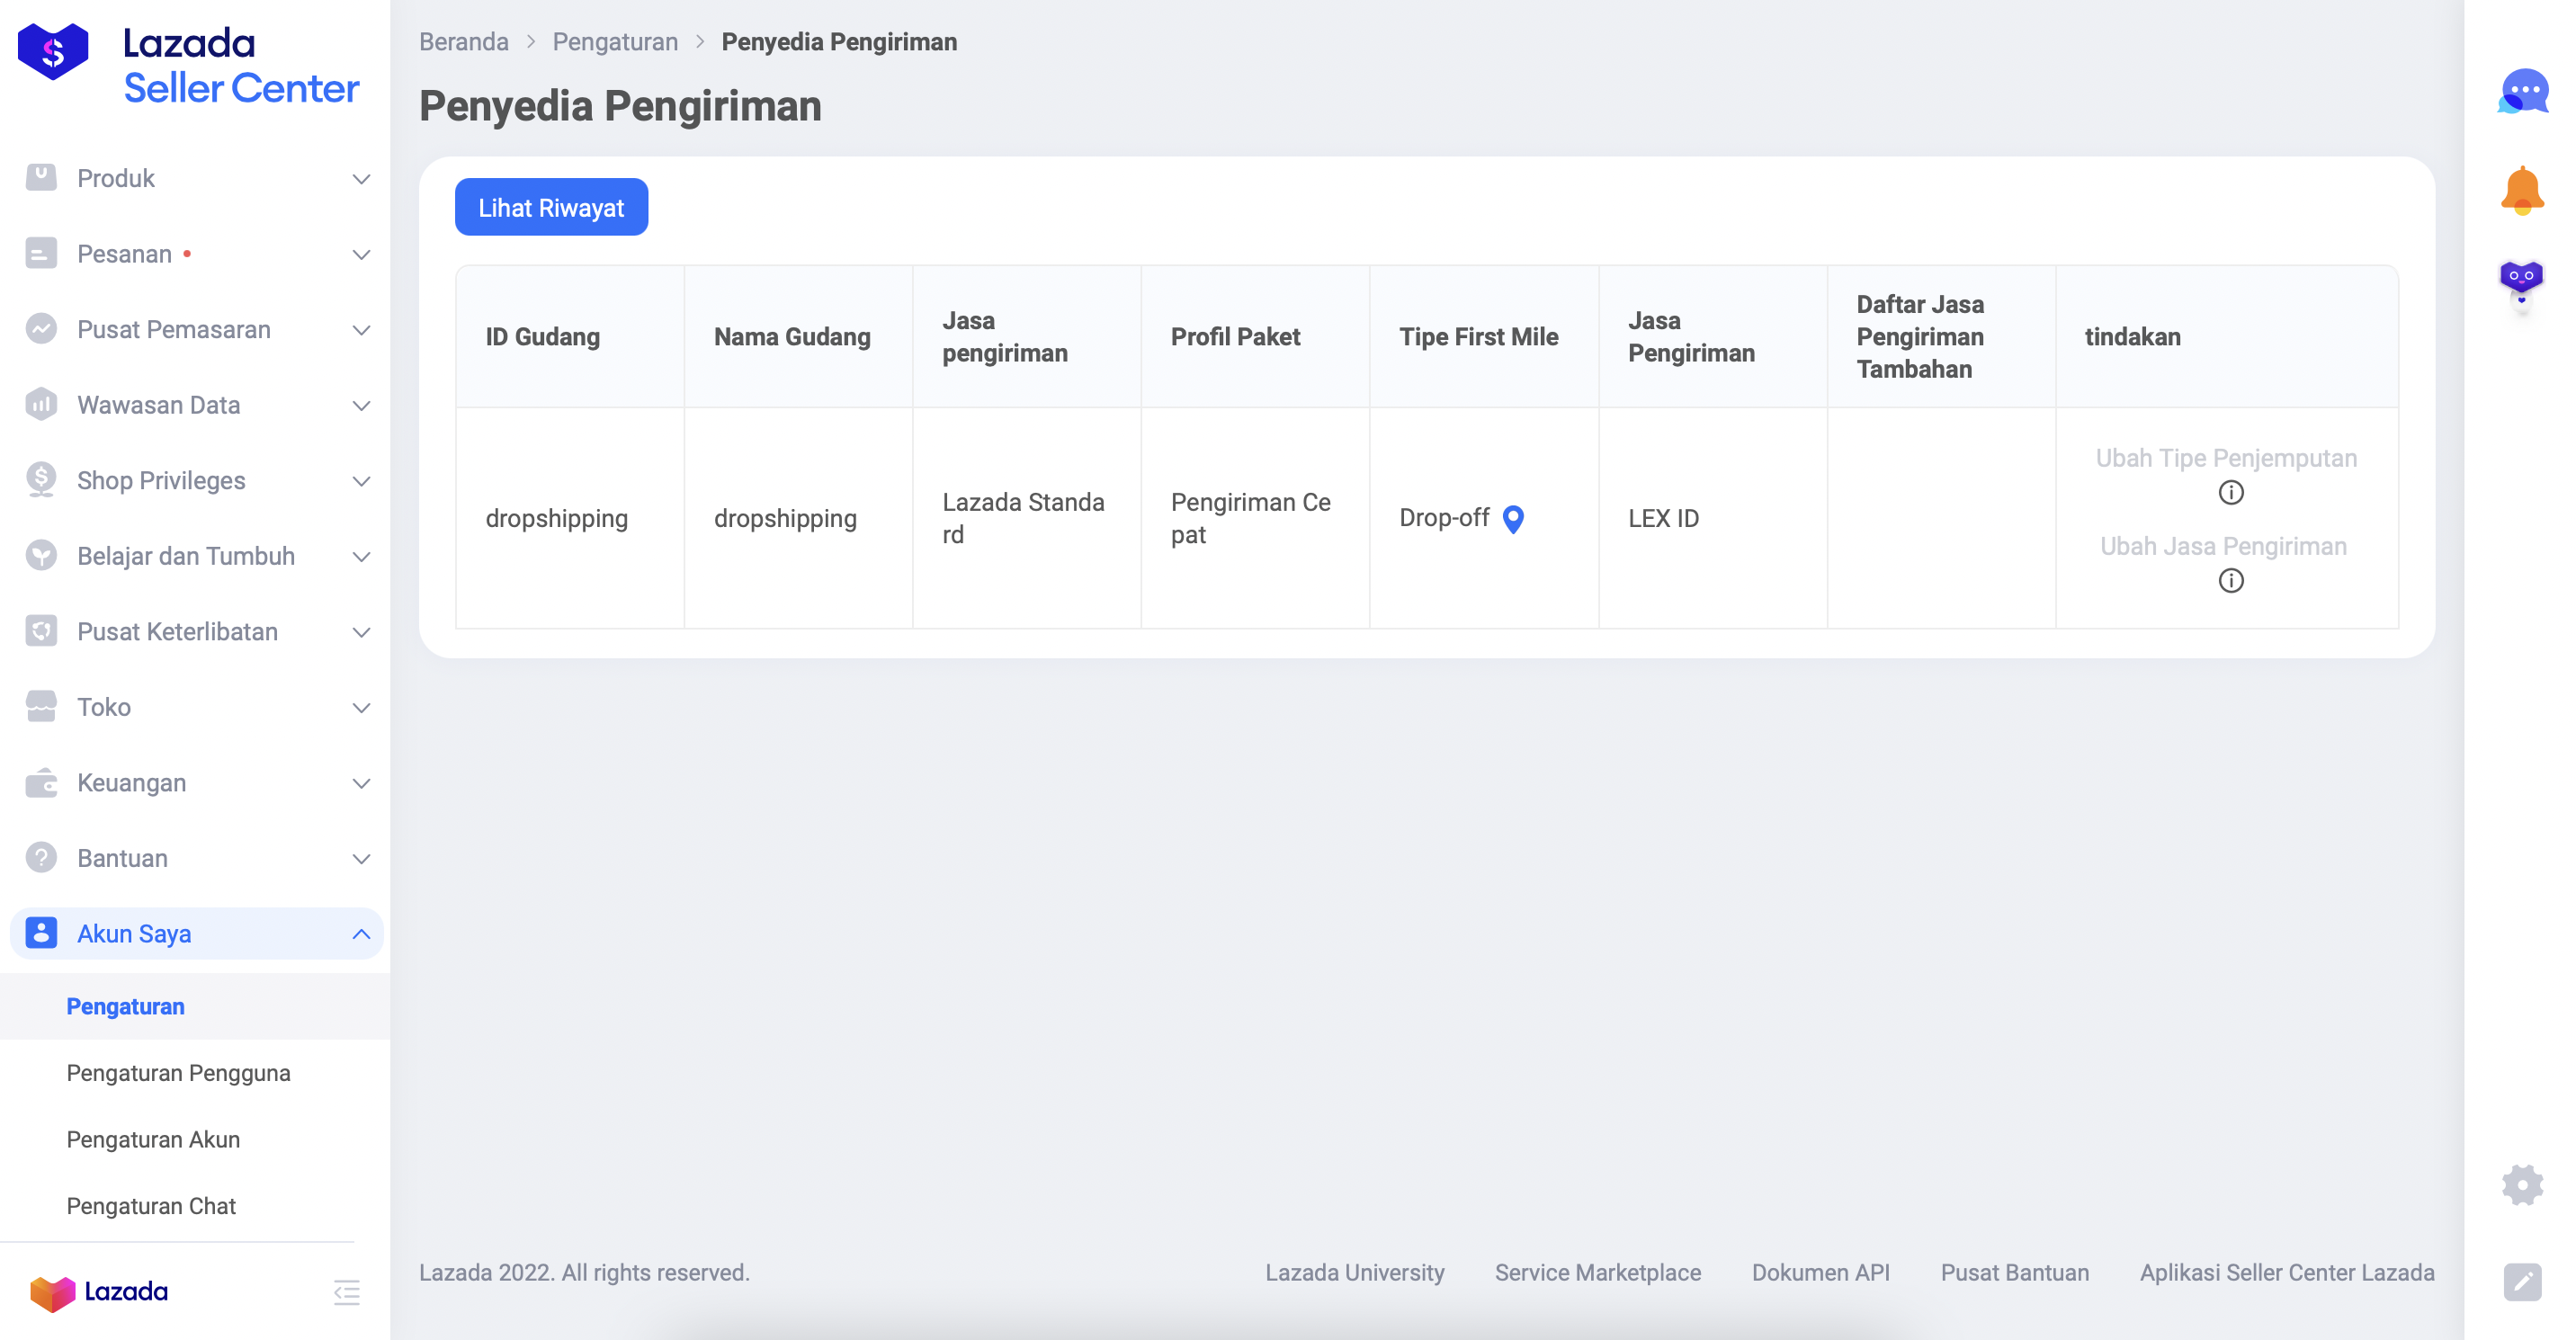Viewport: 2576px width, 1340px height.
Task: Open the Pusat Bantuan footer link
Action: tap(2014, 1273)
